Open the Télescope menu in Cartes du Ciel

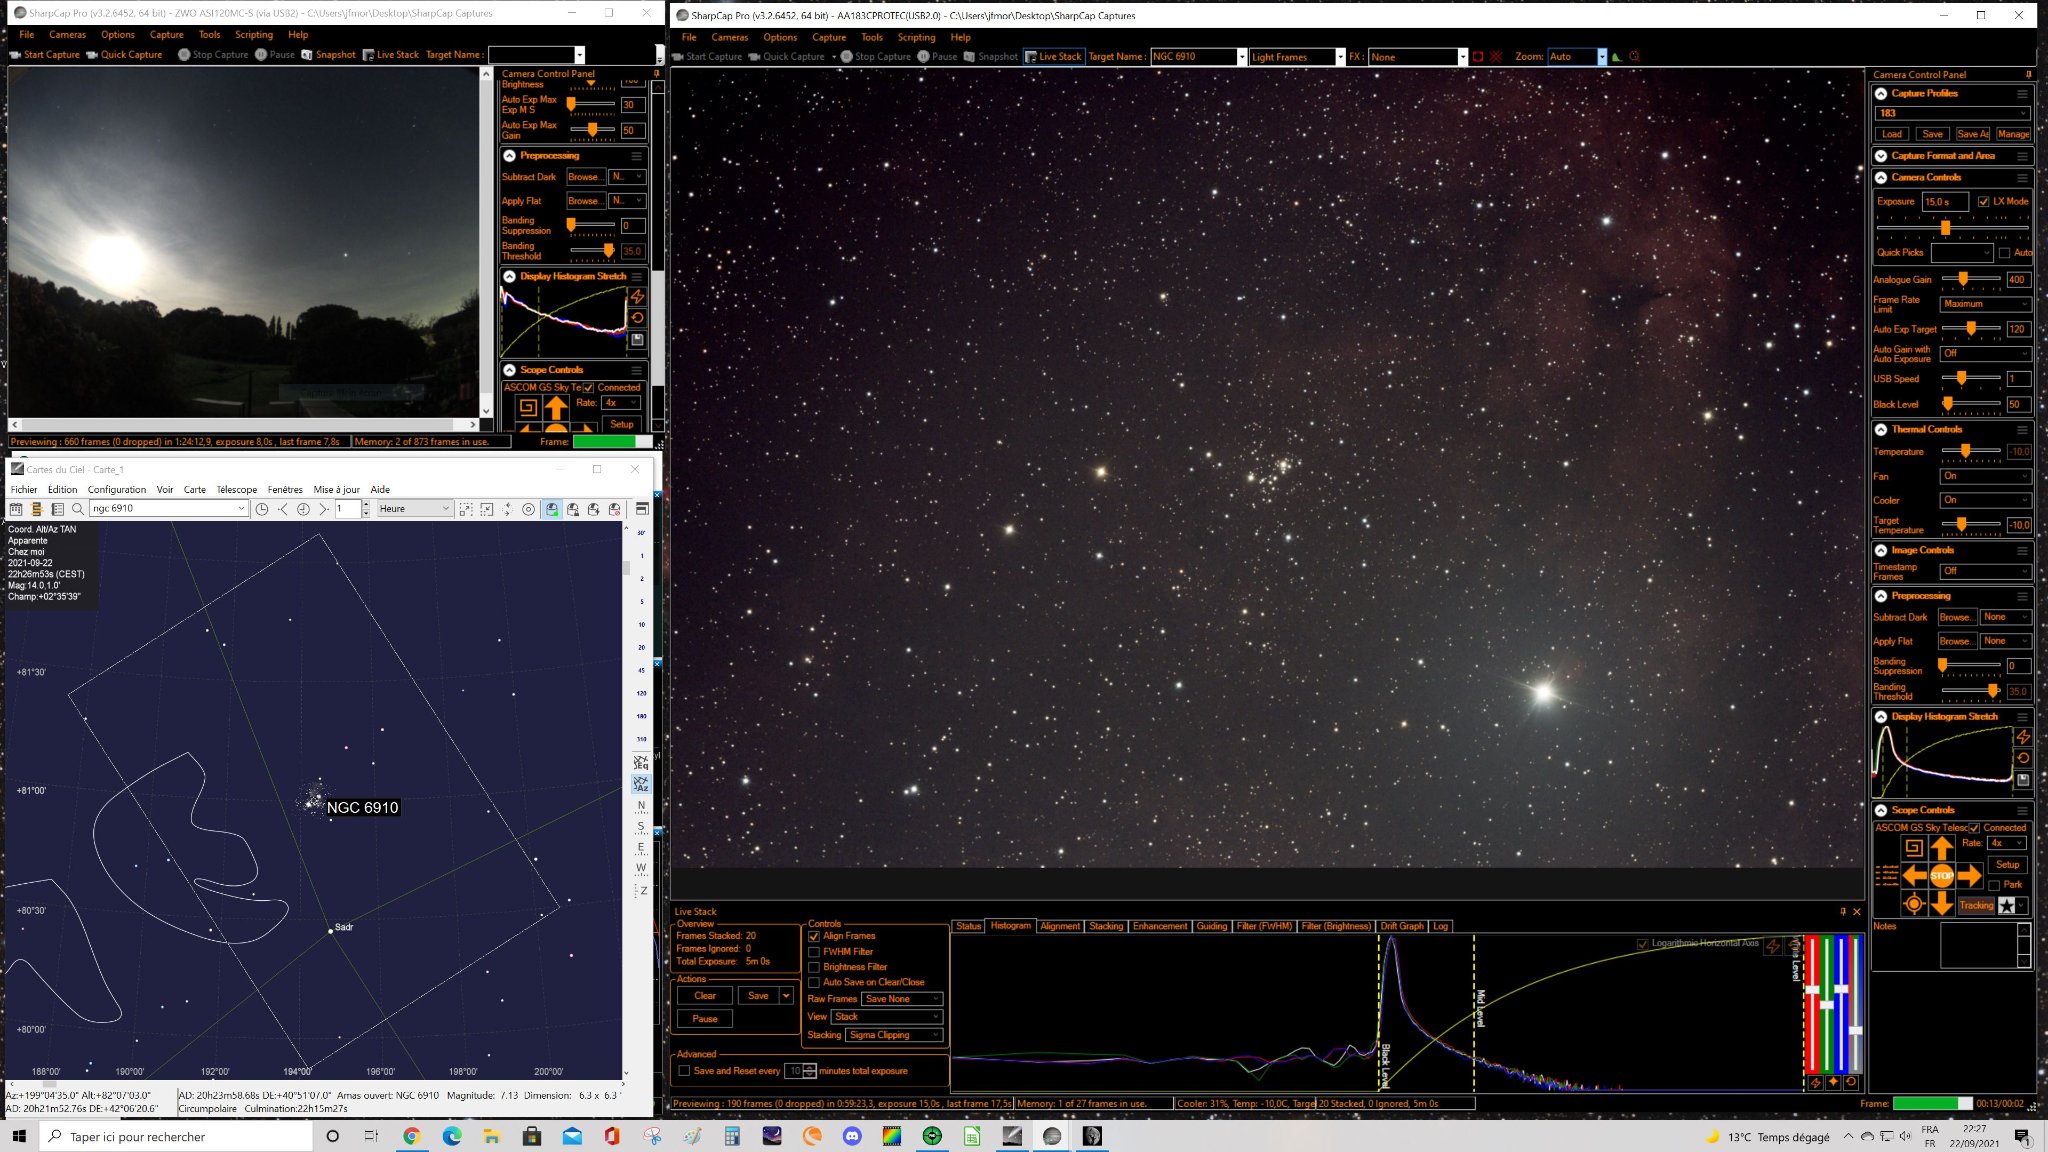(x=237, y=490)
